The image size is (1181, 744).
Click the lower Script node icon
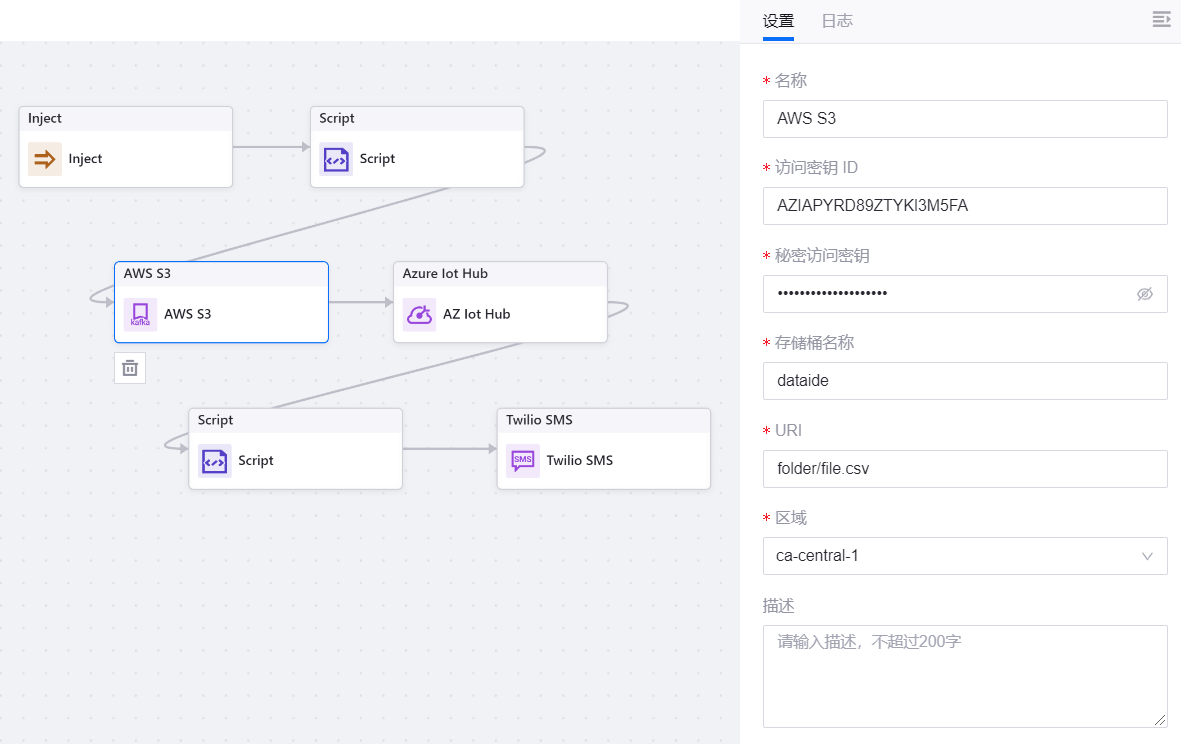click(214, 461)
